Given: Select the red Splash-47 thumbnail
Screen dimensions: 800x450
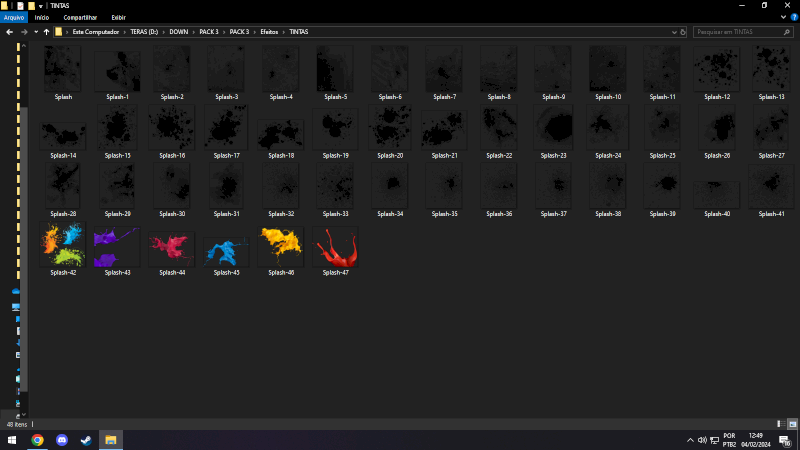Looking at the screenshot, I should [335, 246].
